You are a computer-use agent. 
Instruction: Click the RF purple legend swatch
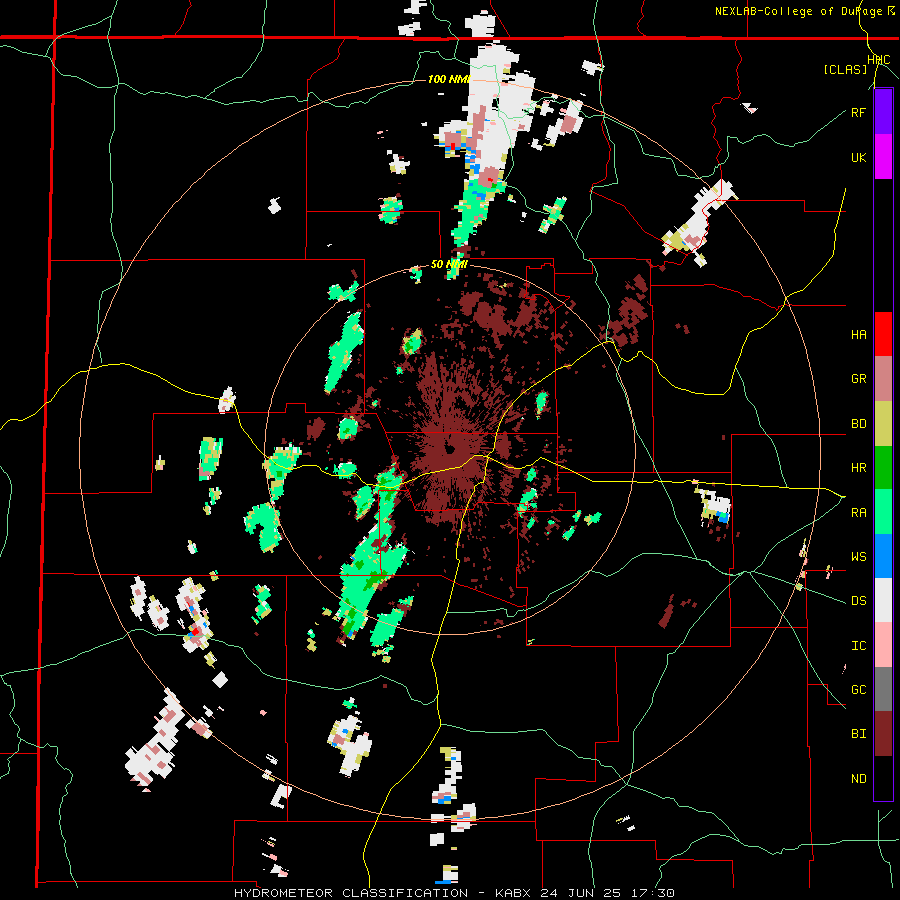pyautogui.click(x=883, y=112)
